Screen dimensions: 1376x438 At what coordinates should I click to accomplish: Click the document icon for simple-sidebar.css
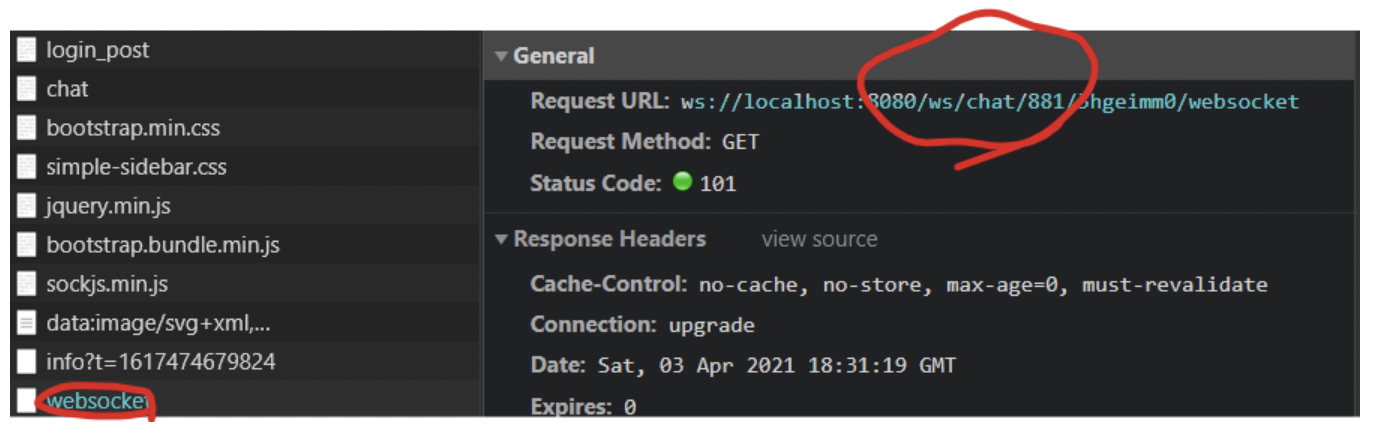[x=27, y=167]
